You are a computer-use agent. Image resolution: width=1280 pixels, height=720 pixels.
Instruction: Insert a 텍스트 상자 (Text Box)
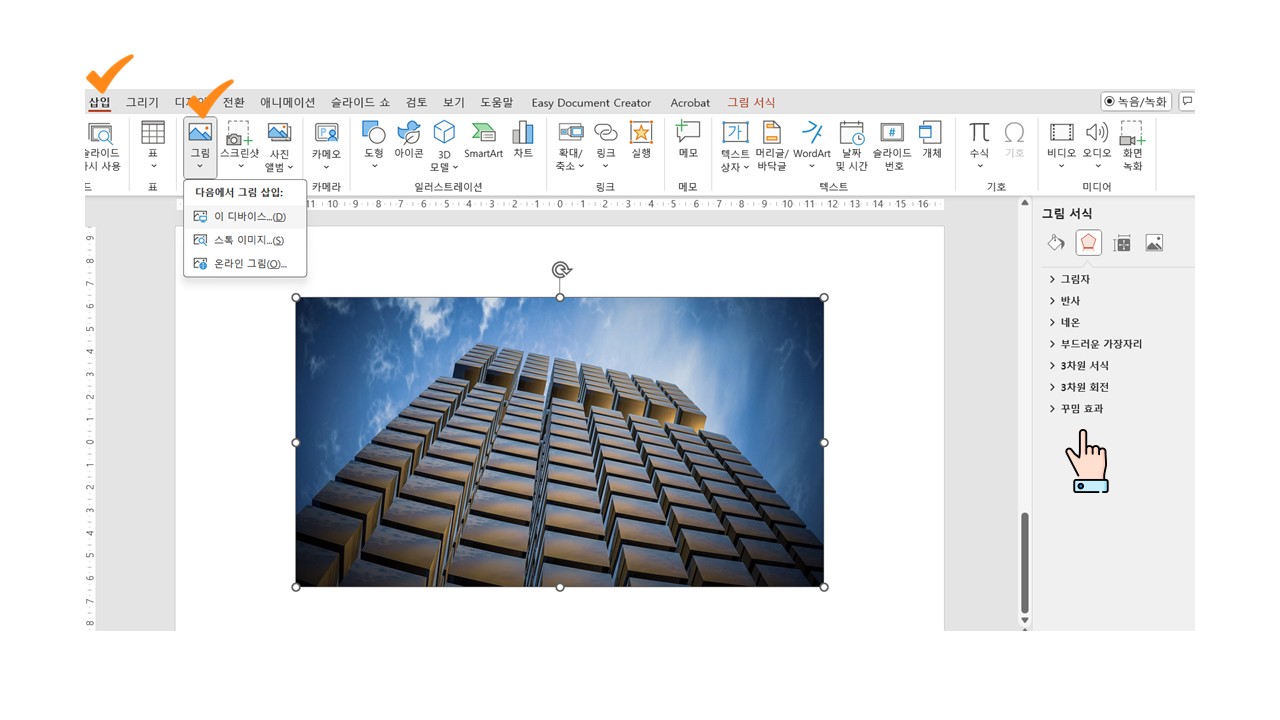point(735,147)
